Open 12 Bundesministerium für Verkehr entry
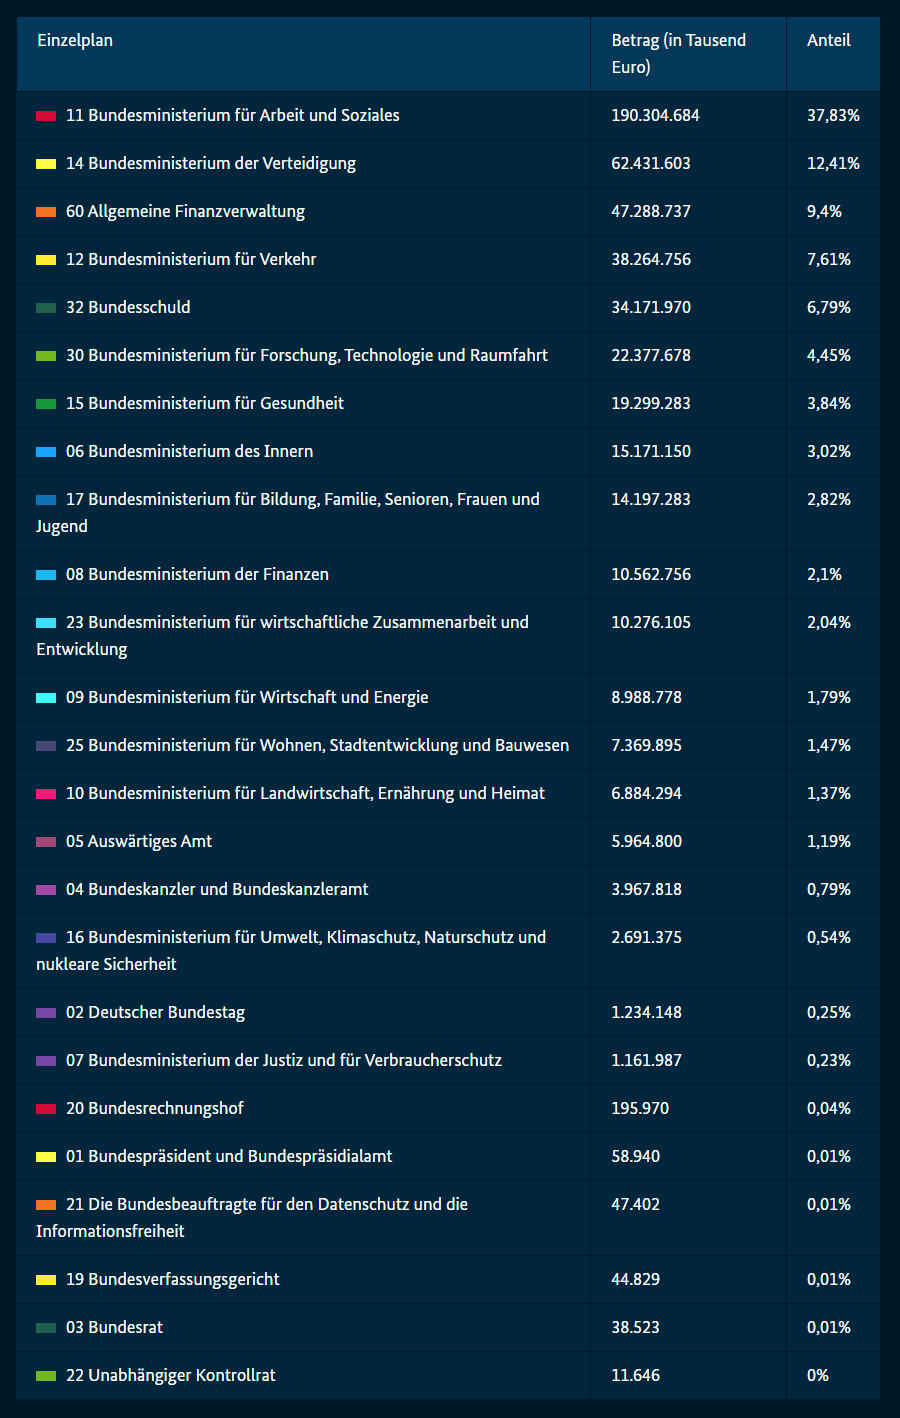 click(x=191, y=260)
